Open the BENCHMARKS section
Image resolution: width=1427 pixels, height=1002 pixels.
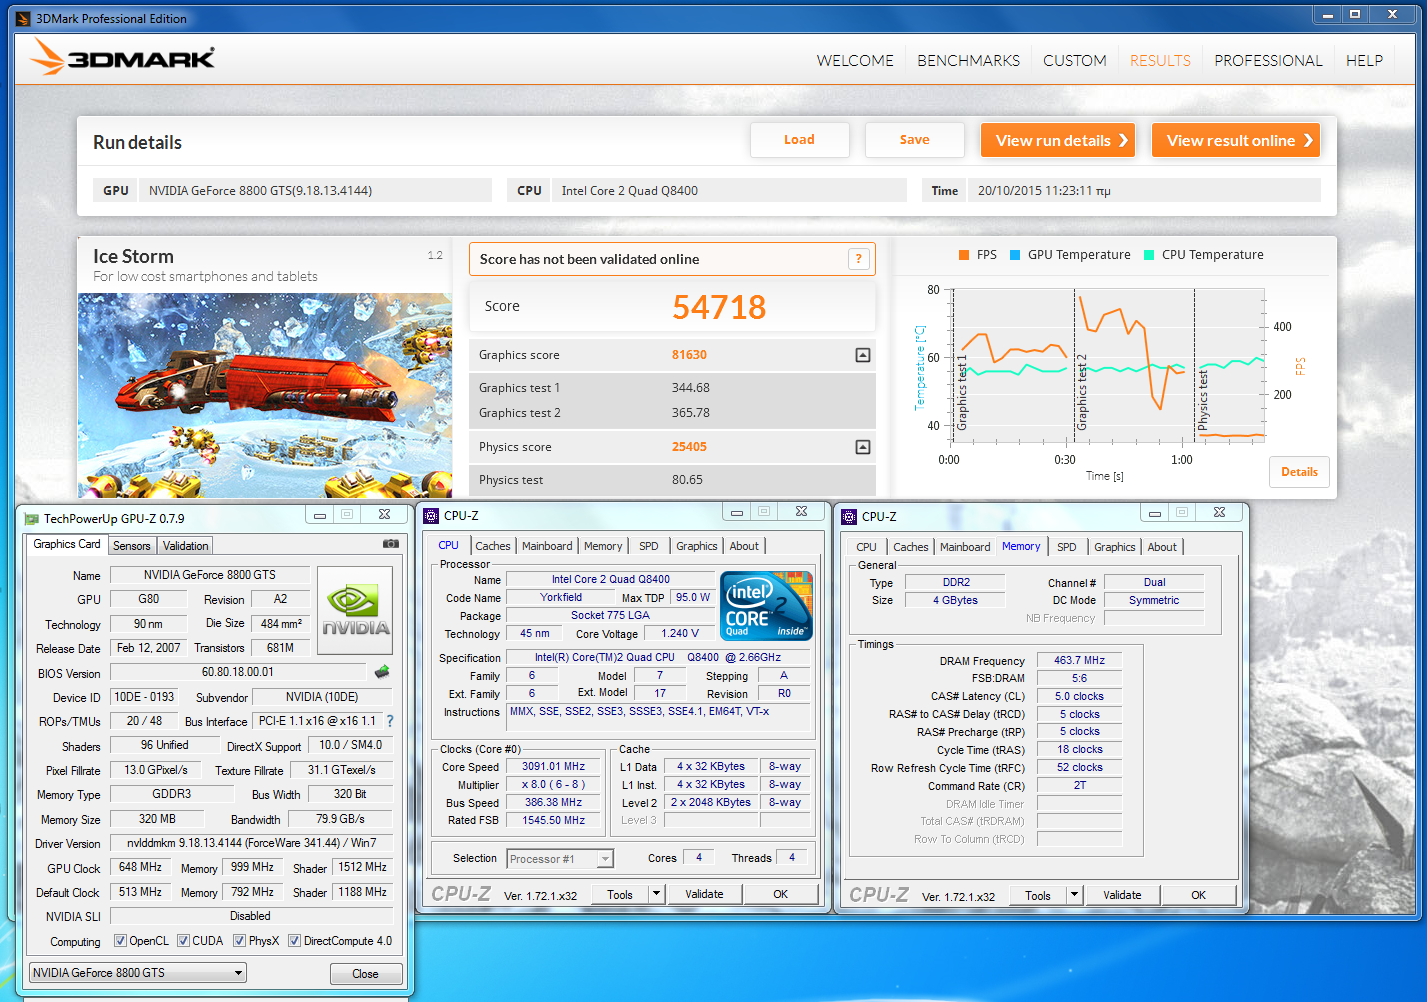coord(968,61)
